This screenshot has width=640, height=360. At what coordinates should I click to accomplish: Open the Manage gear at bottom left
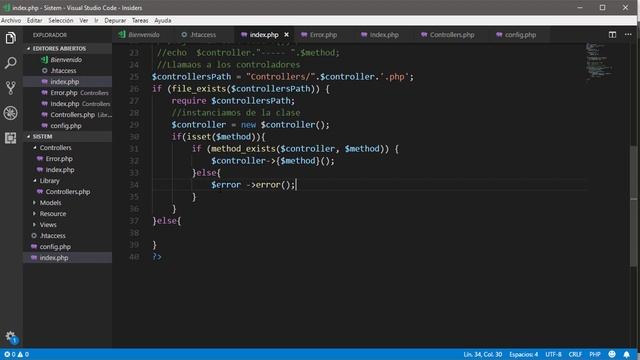11,337
